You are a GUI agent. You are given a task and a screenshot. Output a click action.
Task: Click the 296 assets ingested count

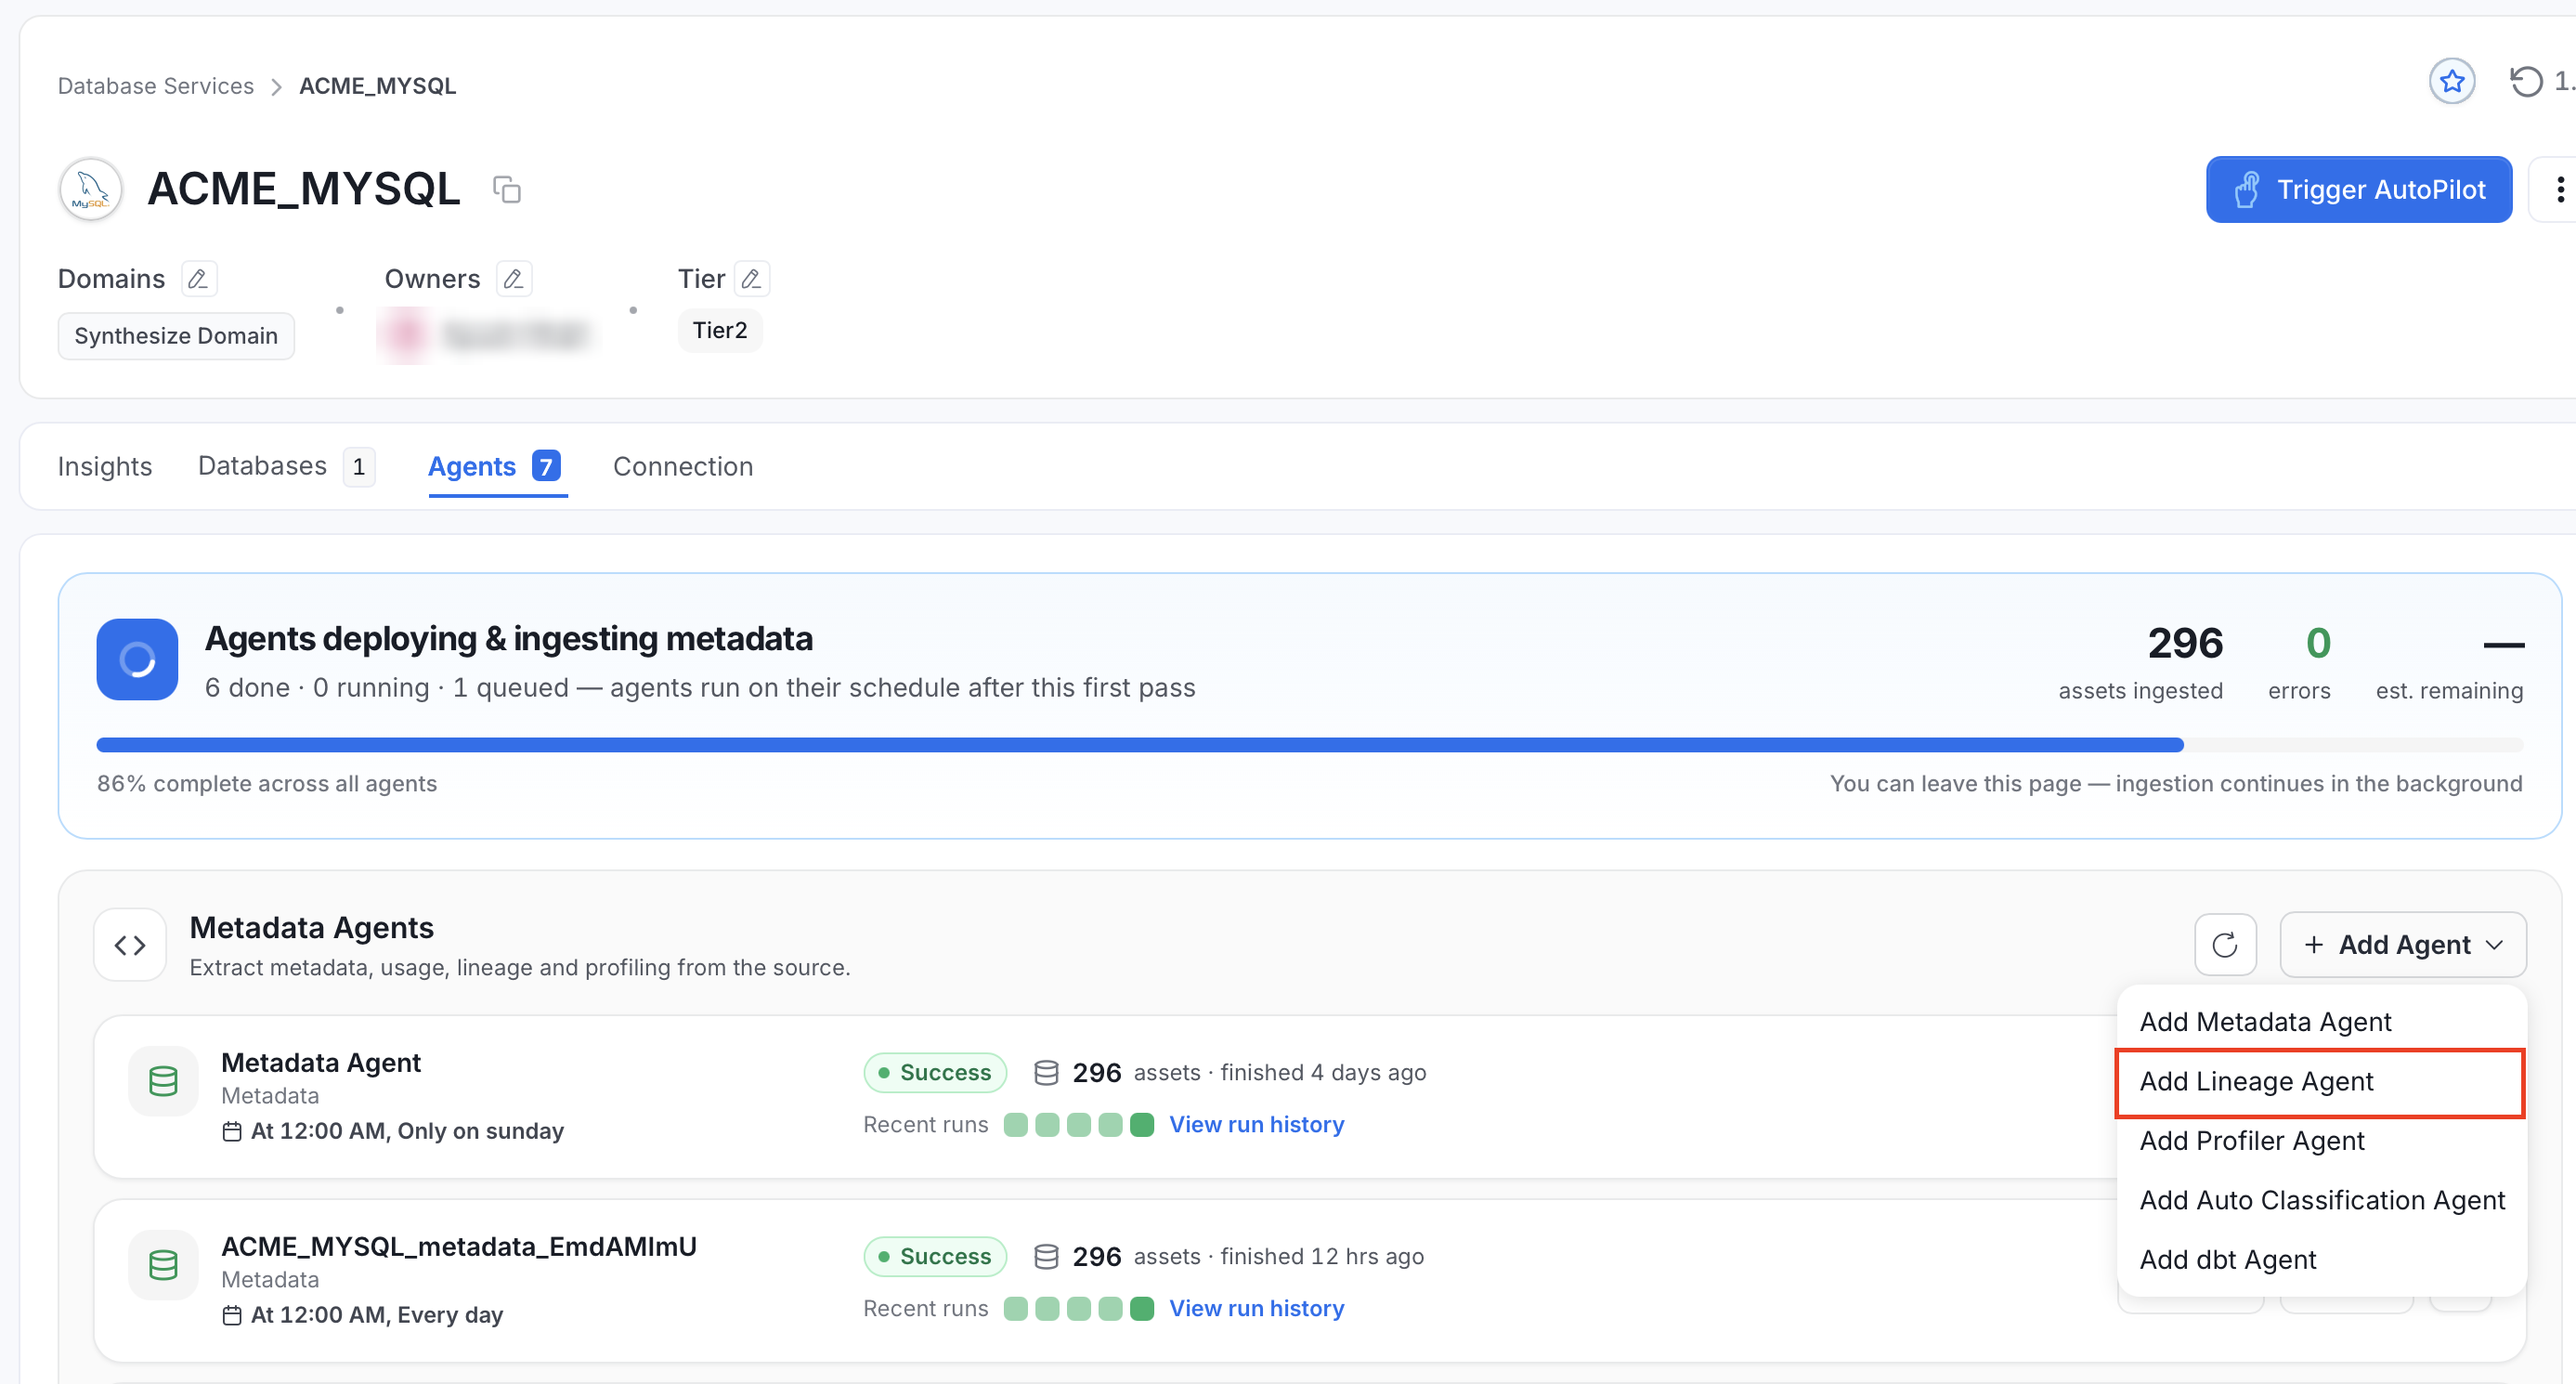(2185, 643)
